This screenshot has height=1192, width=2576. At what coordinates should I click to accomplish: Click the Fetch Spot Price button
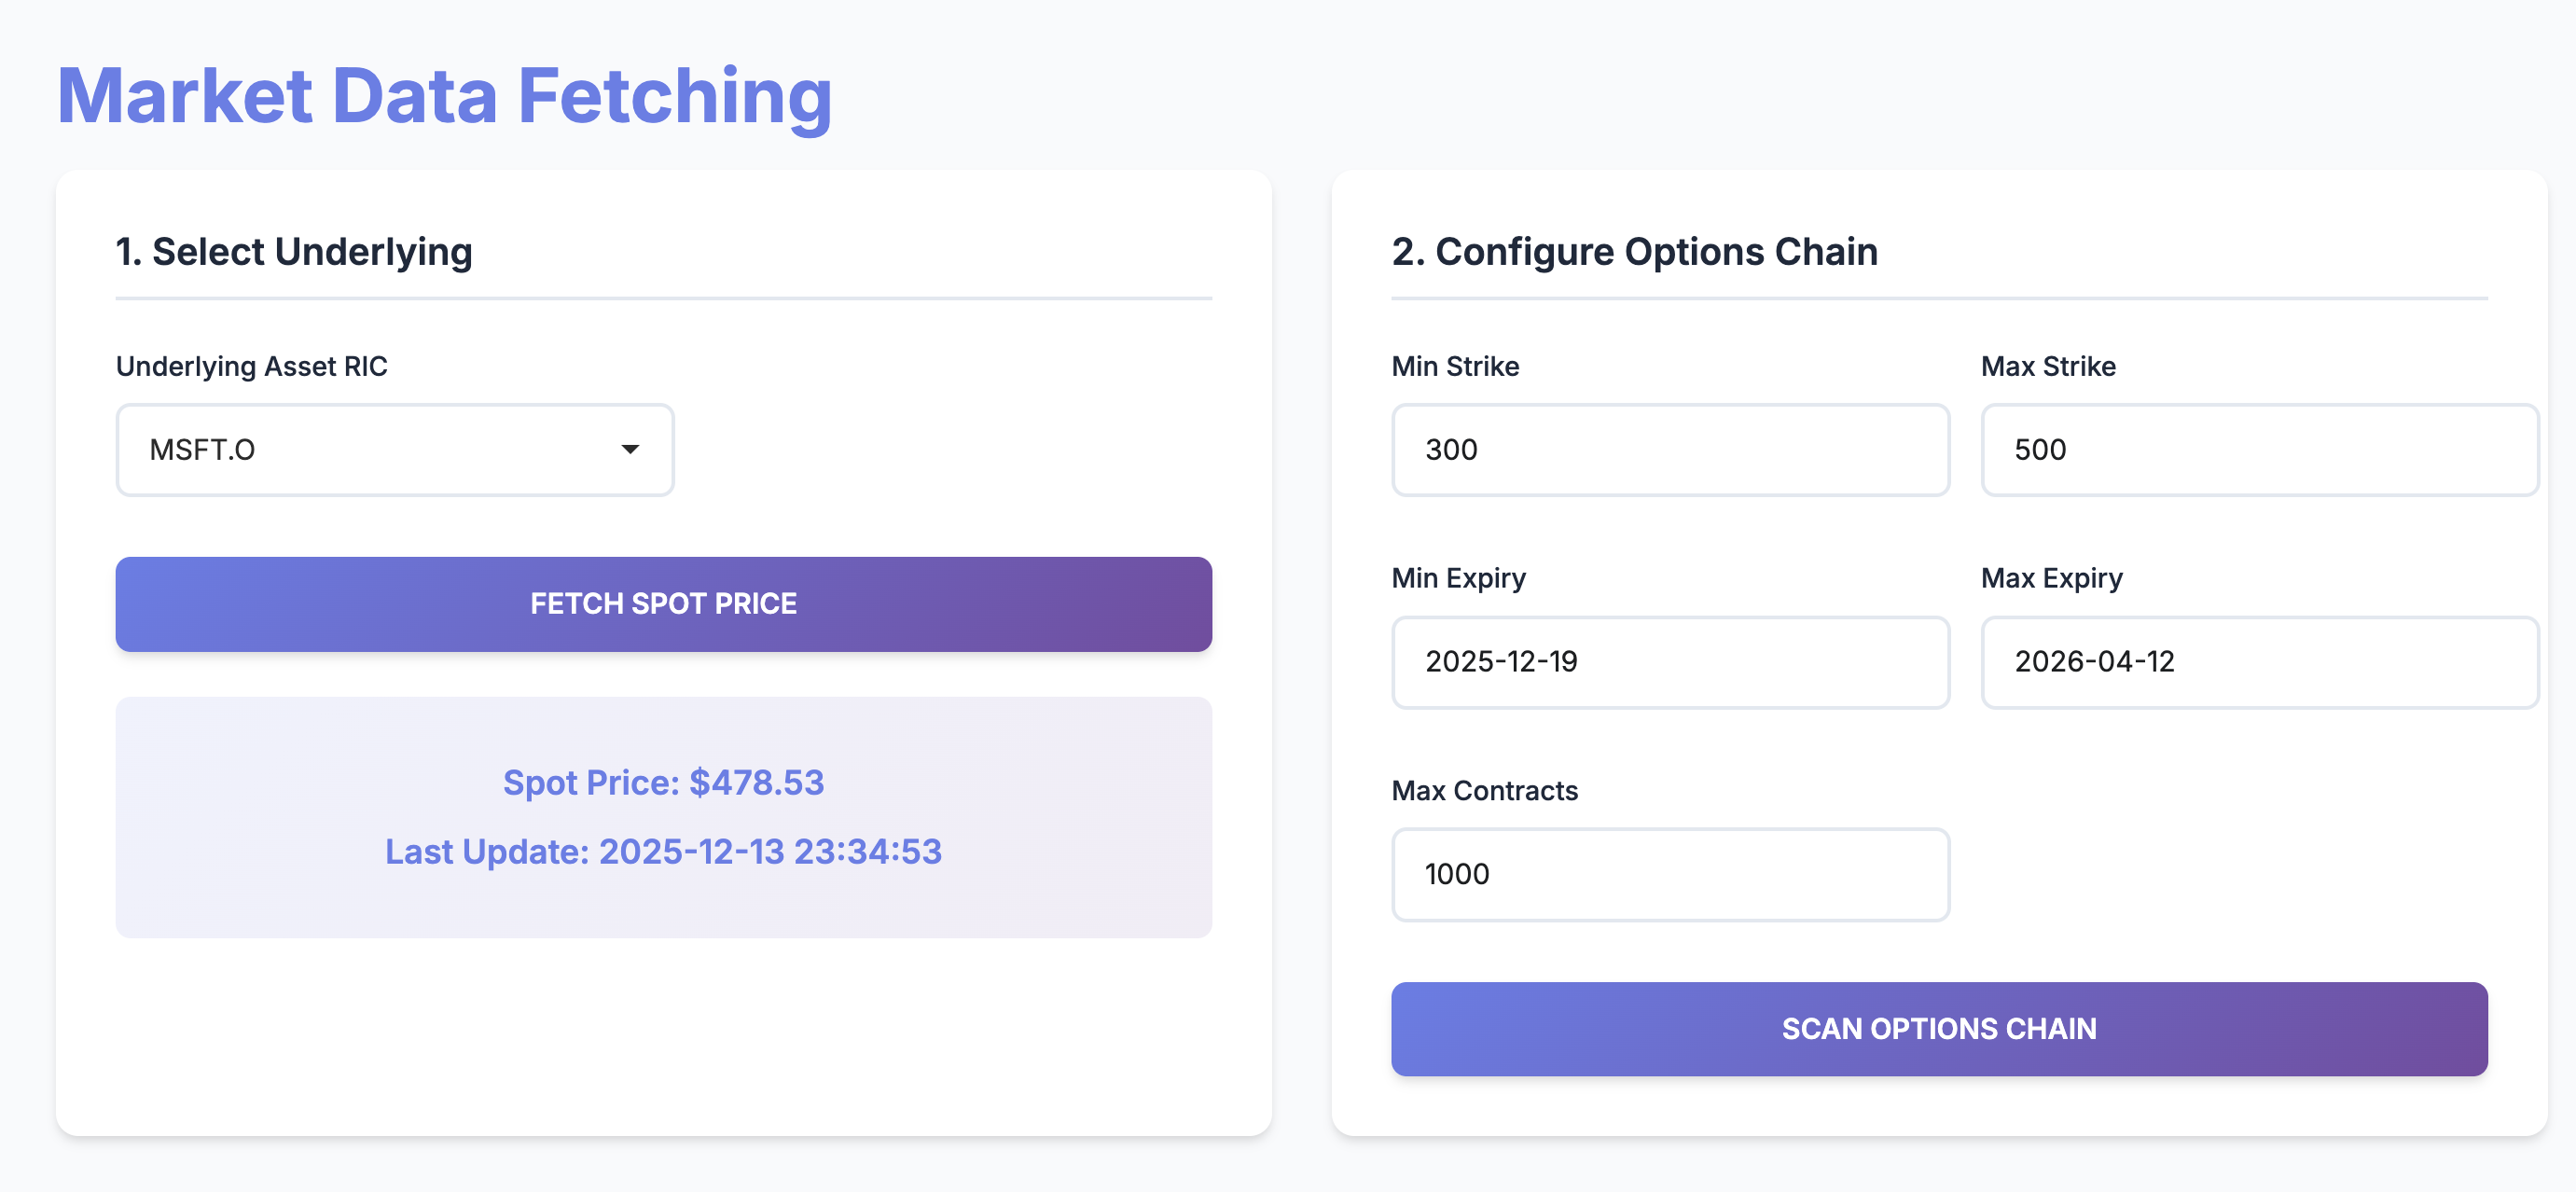point(663,603)
